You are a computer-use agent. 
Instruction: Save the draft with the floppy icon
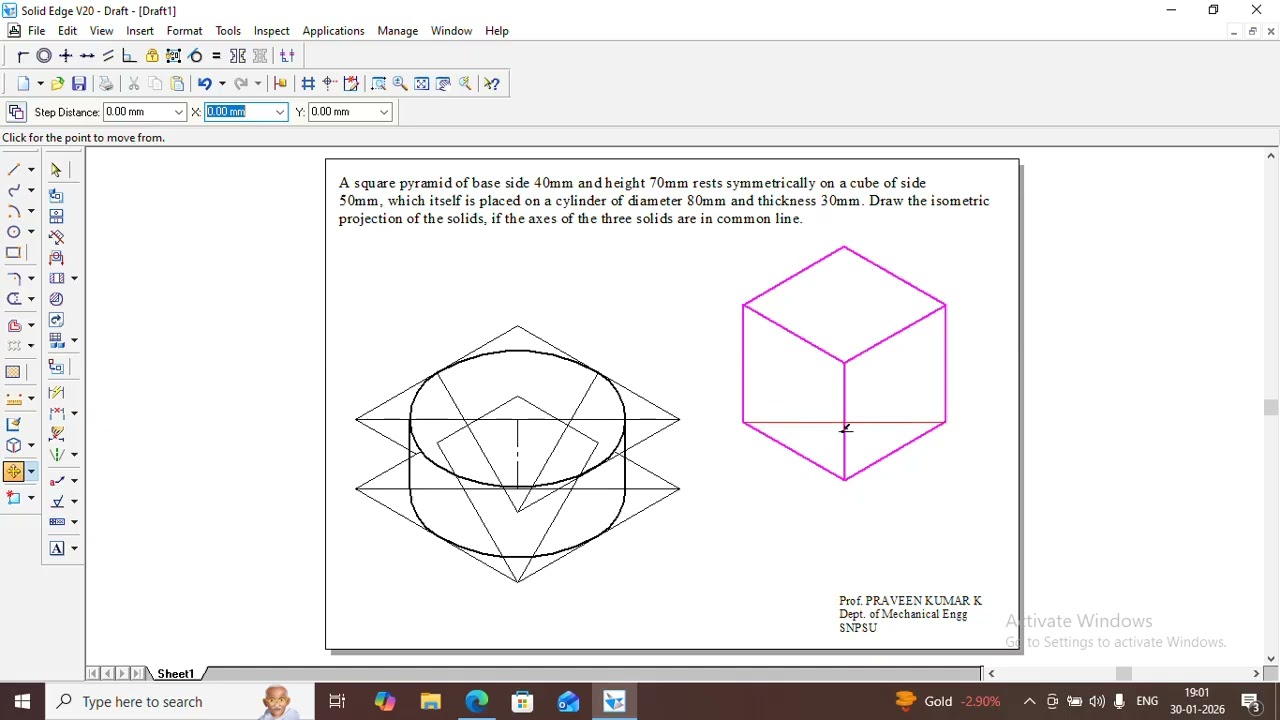79,84
